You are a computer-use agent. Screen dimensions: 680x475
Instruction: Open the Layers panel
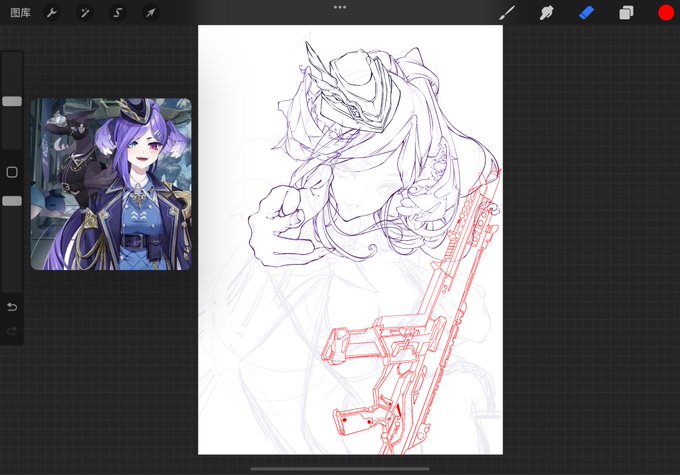(626, 13)
